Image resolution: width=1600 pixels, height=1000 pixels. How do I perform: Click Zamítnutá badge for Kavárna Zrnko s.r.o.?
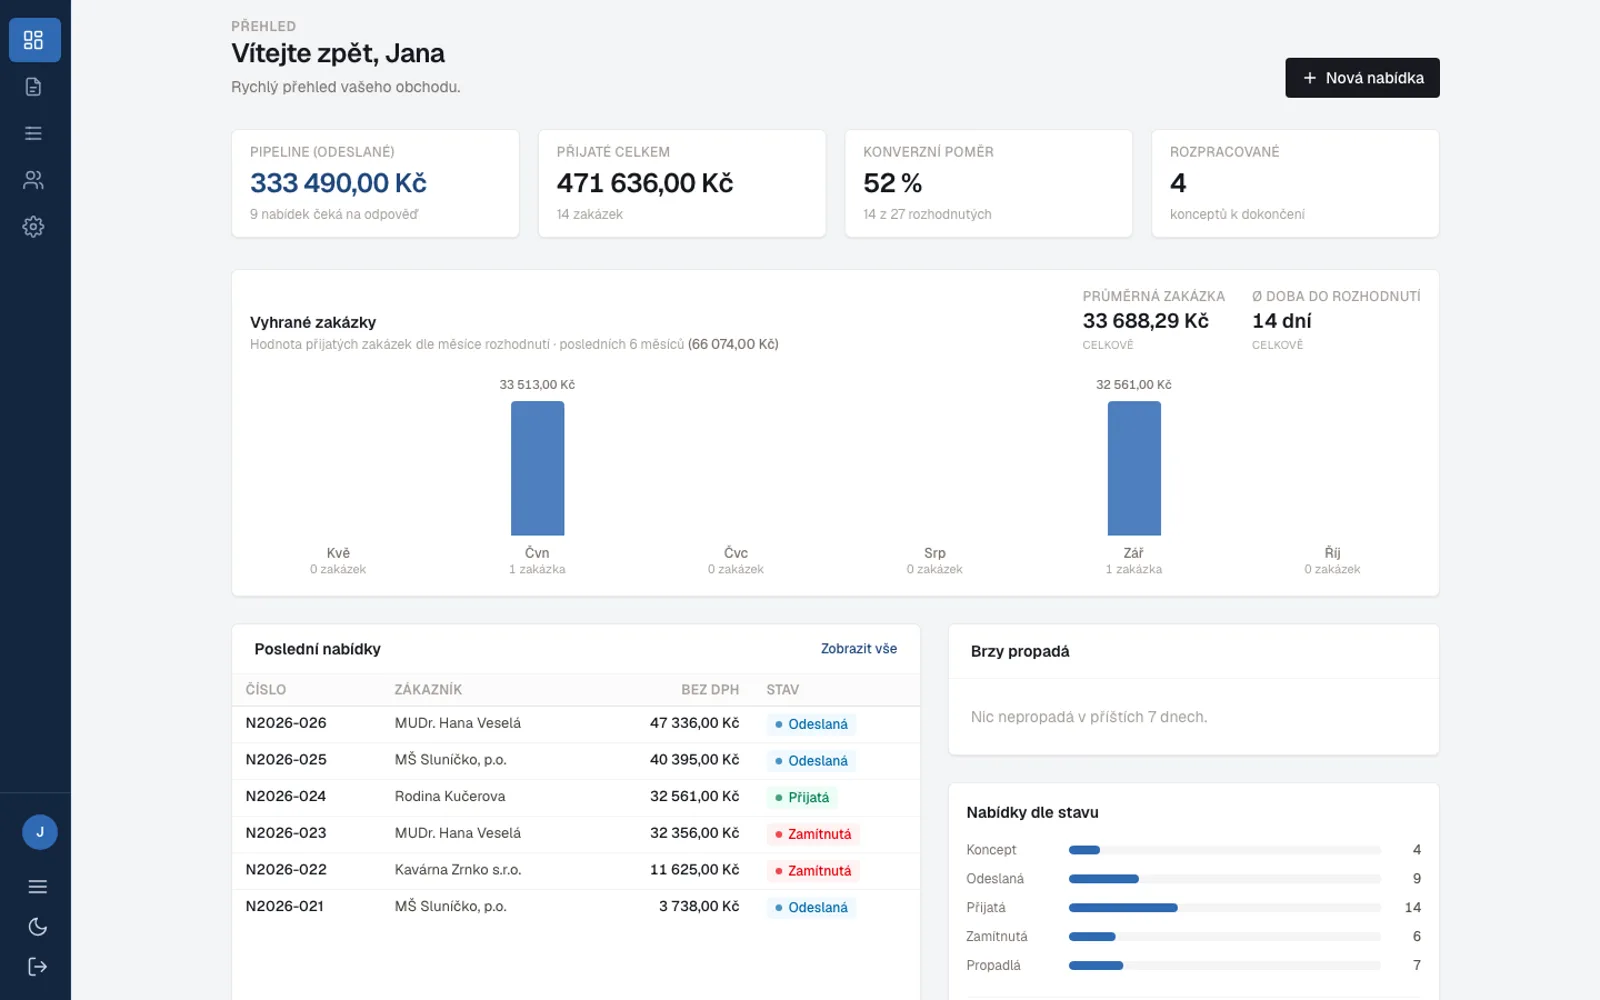813,871
